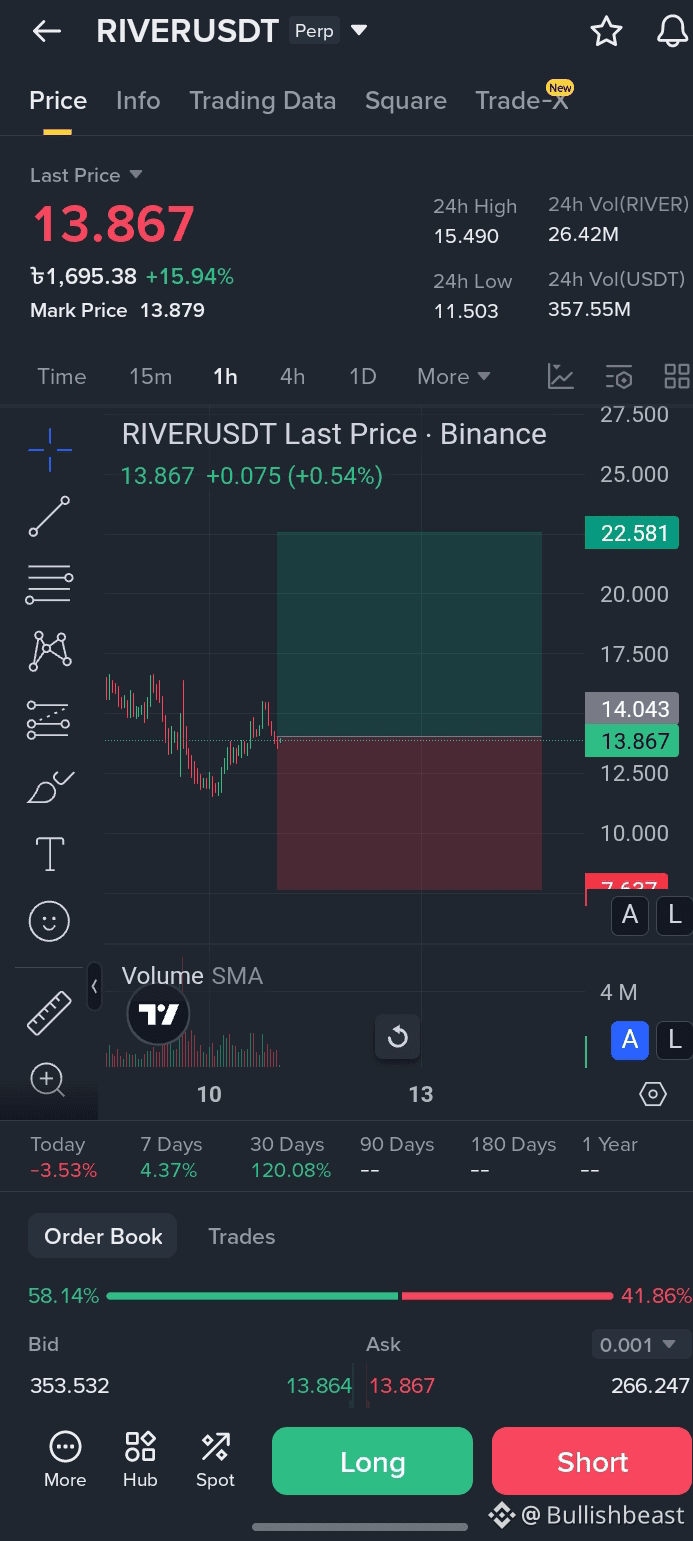
Task: Select the brush drawing tool
Action: click(49, 787)
